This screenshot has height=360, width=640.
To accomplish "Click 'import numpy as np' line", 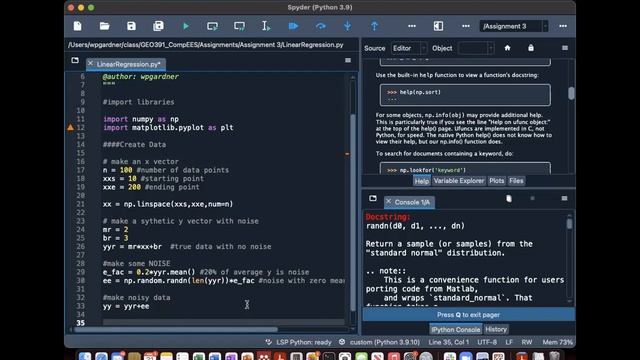I will [141, 119].
